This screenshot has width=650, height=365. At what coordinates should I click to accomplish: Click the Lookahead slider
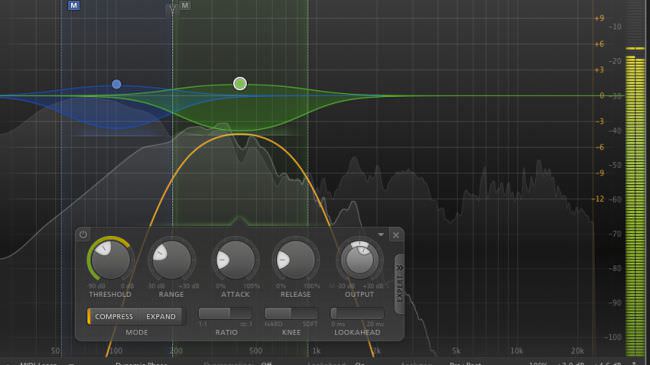point(357,314)
